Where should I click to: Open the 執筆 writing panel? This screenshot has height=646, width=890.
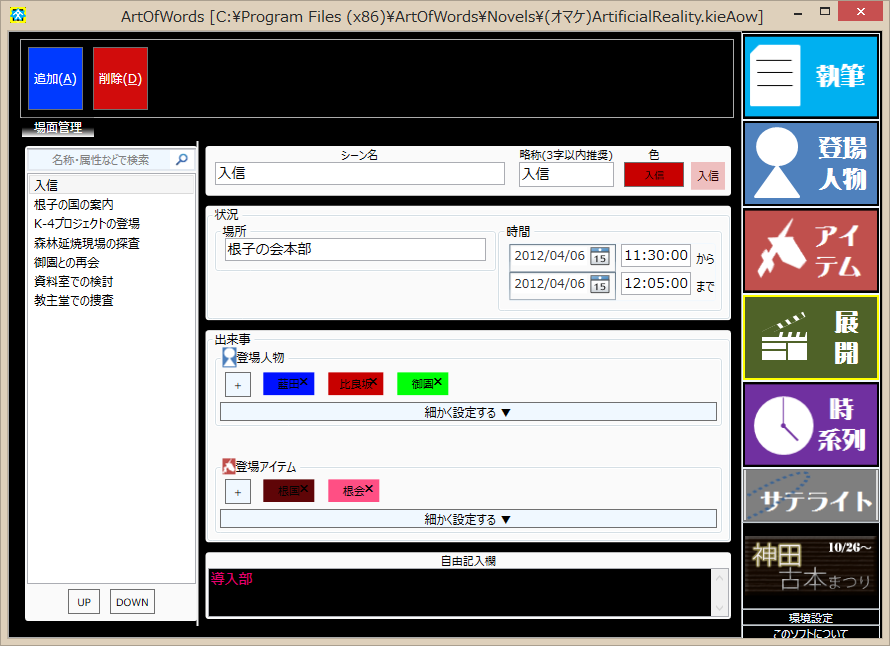[810, 76]
